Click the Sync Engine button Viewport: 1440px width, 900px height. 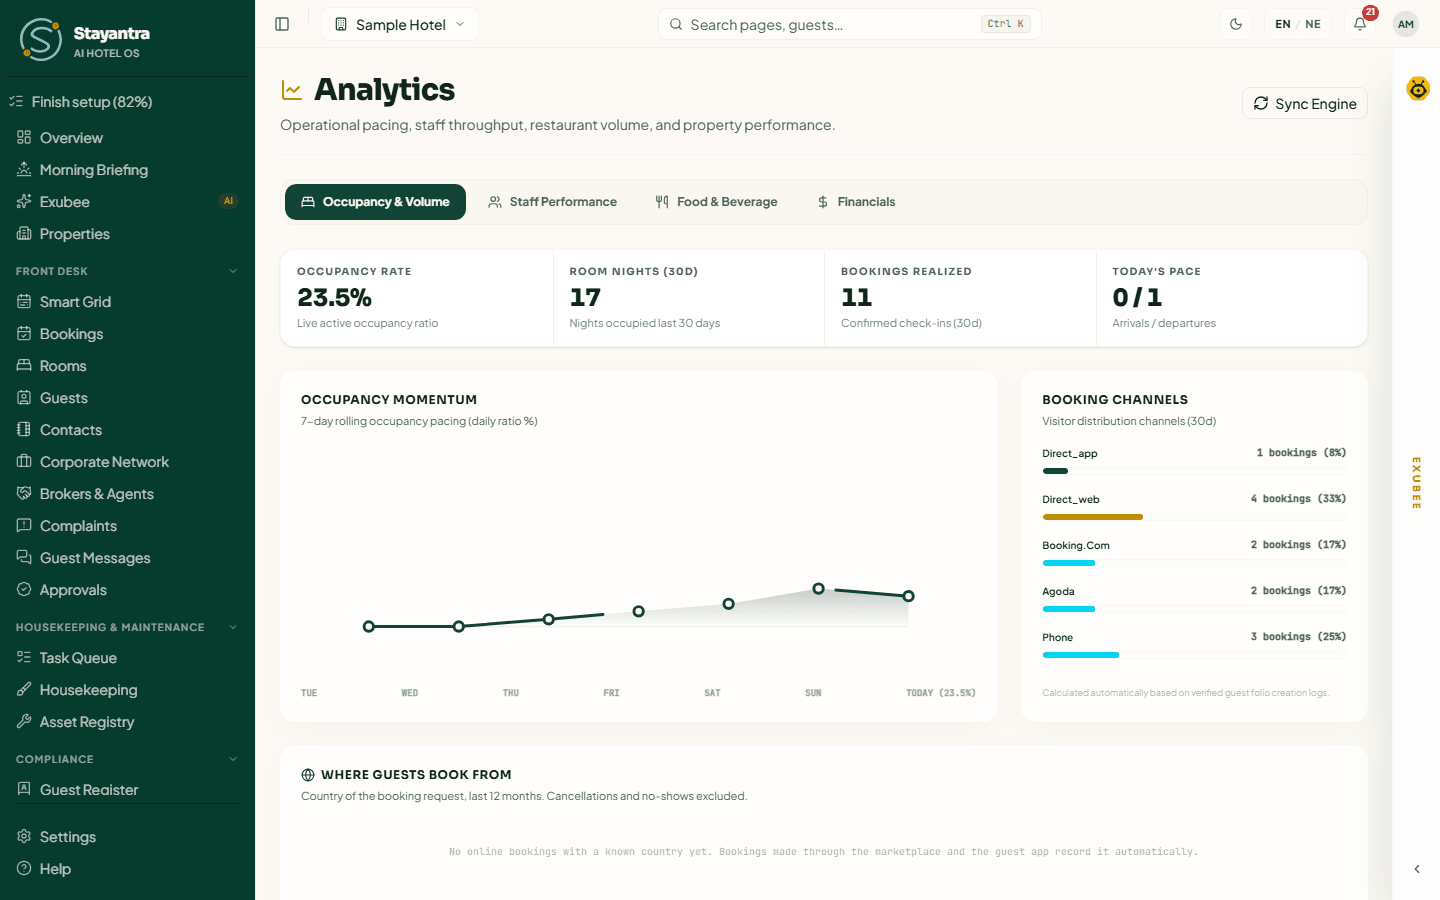tap(1305, 104)
